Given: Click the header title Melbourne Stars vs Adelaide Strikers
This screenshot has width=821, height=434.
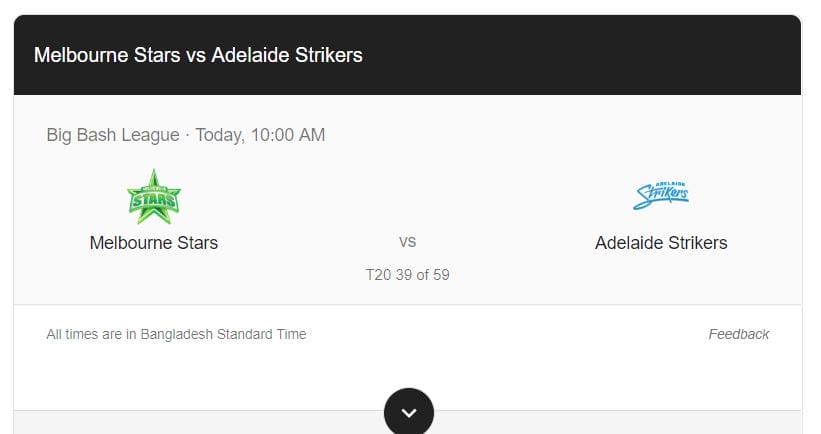Looking at the screenshot, I should [198, 55].
